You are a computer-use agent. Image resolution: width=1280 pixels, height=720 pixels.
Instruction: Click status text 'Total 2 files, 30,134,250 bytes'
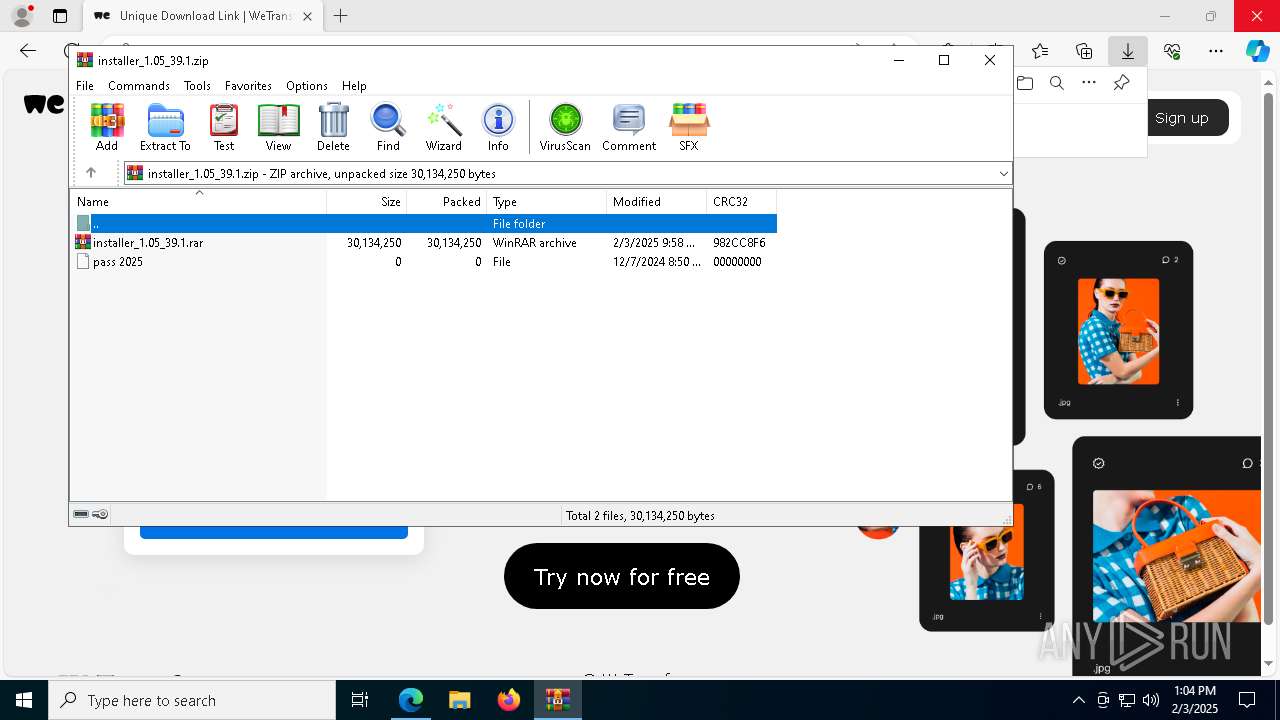[640, 516]
